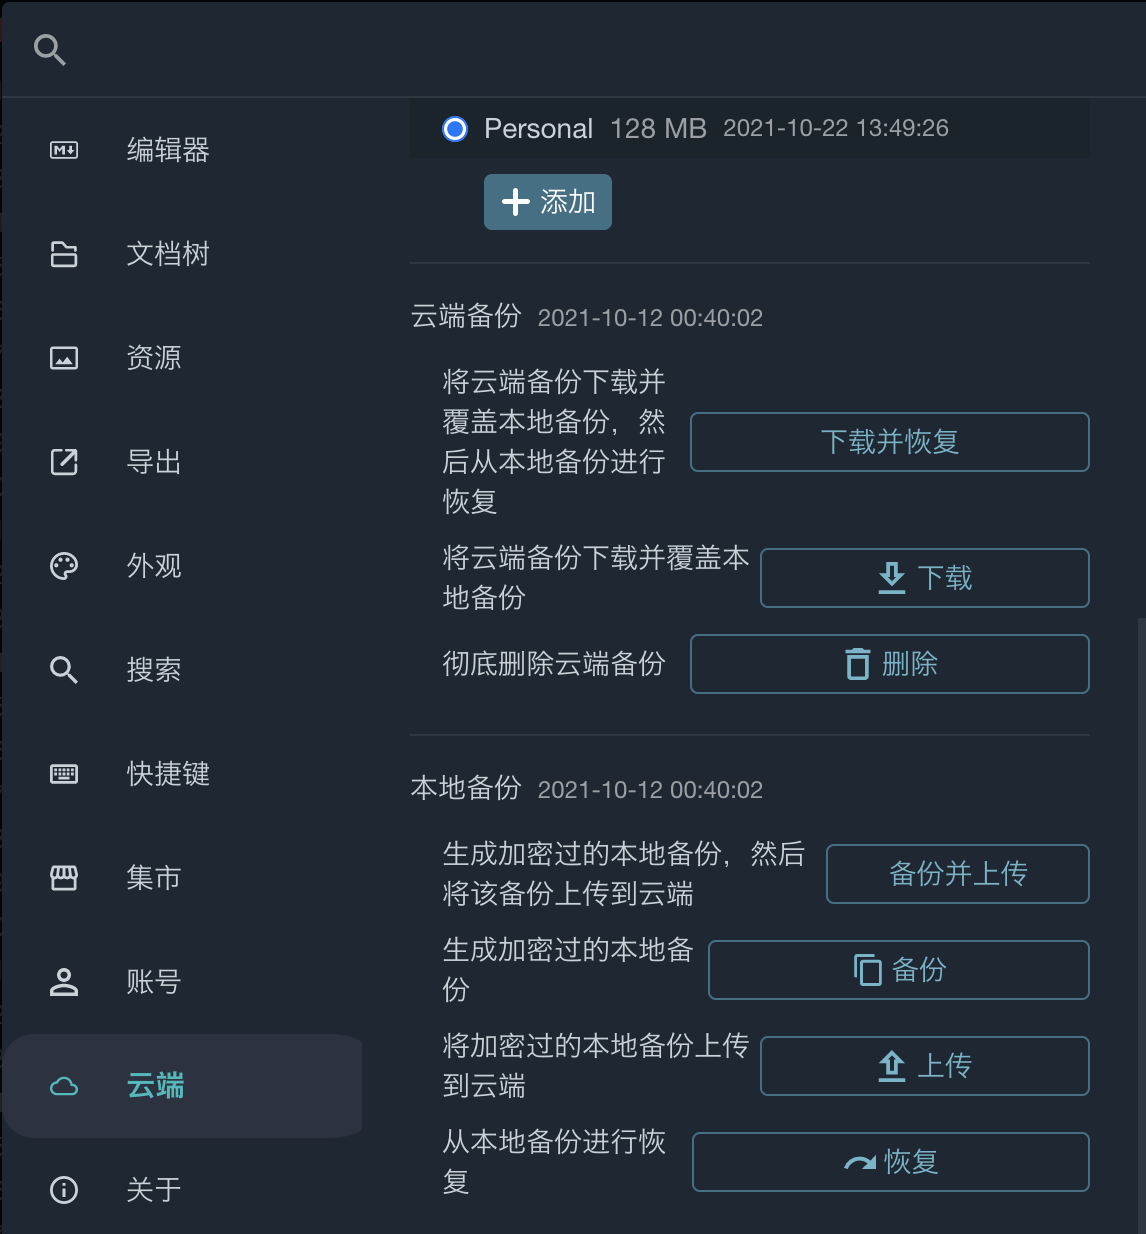Open the 编辑器 (Editor) settings section
Screen dimensions: 1146x1234
[x=167, y=150]
